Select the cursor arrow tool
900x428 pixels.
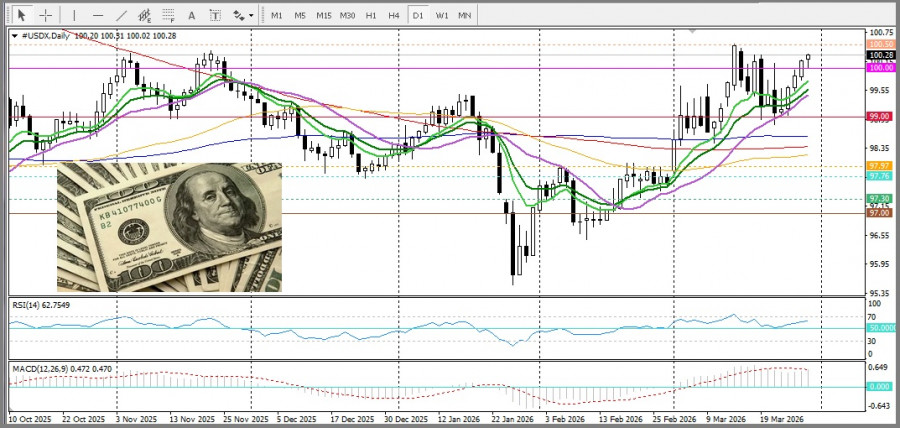(21, 16)
